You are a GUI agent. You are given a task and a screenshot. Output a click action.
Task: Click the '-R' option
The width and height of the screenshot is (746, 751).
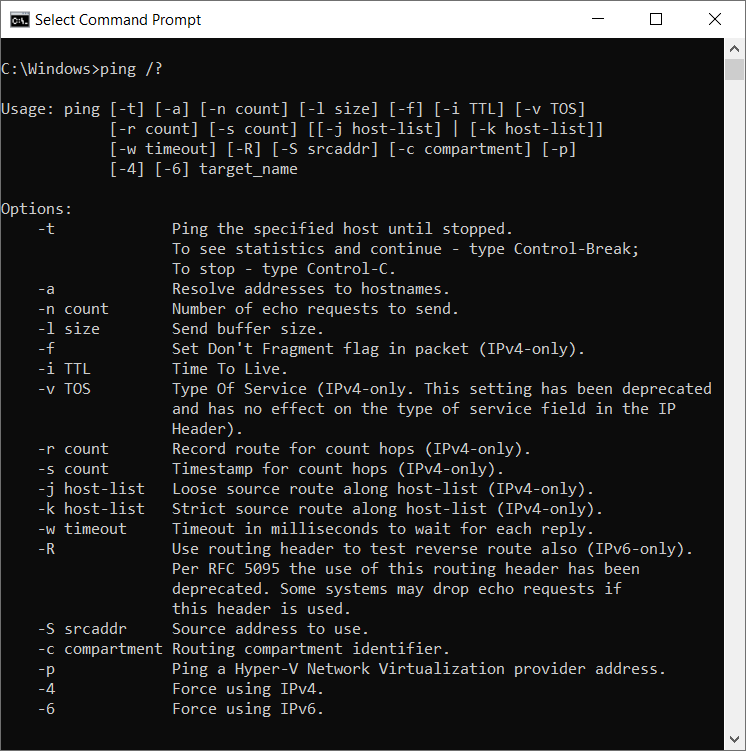tap(46, 549)
